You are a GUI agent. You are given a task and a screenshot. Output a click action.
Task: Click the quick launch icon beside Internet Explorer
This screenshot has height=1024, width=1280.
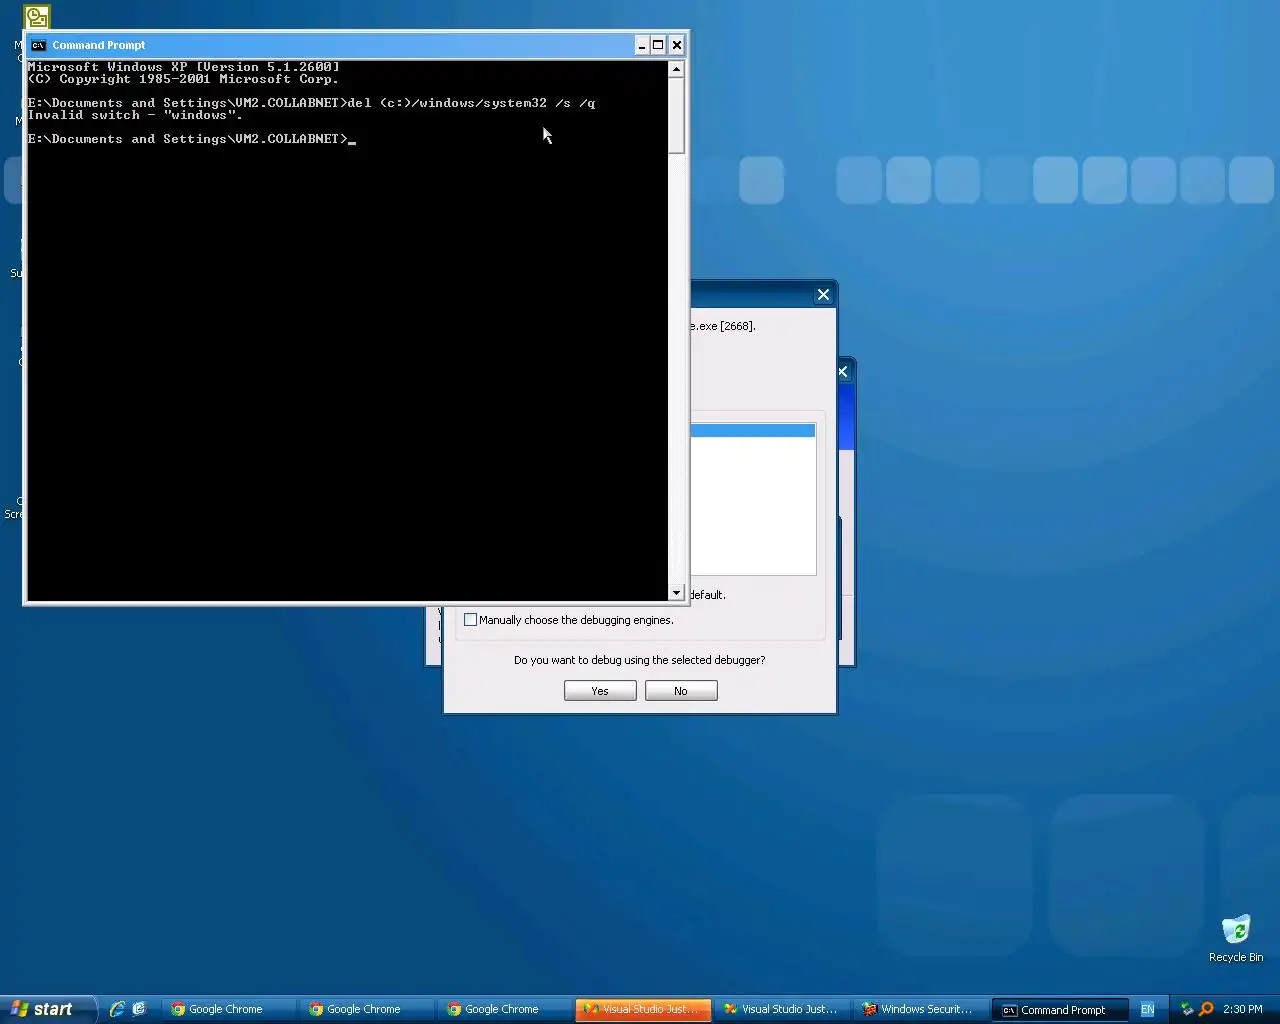point(139,1009)
